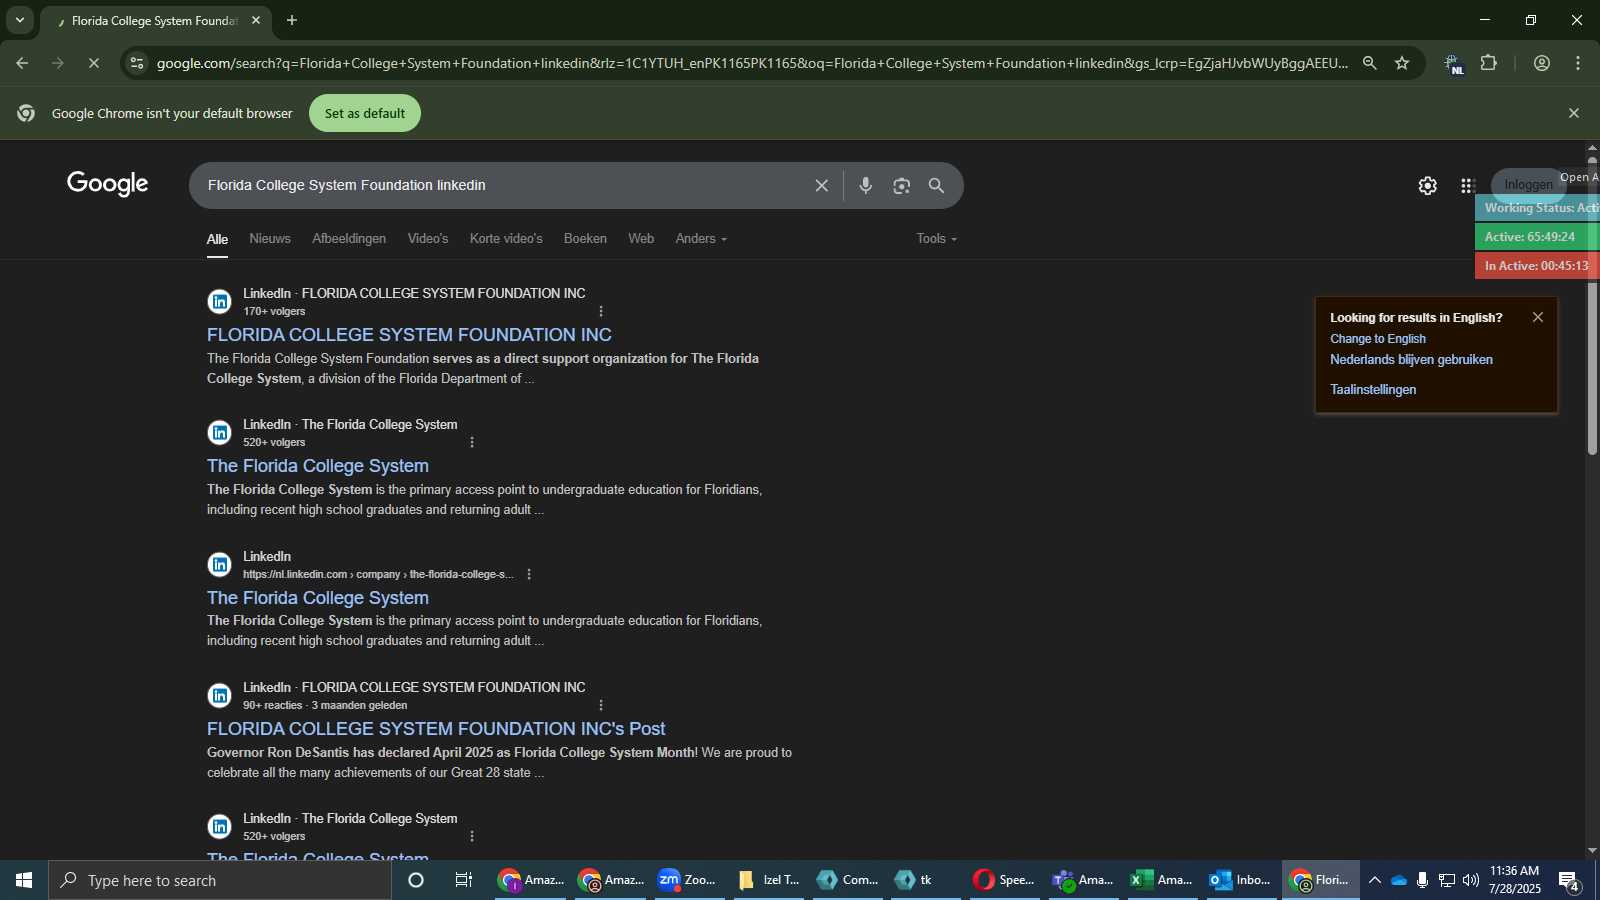Click the Active time status badge
Screen dimensions: 1600x900
click(x=1536, y=237)
